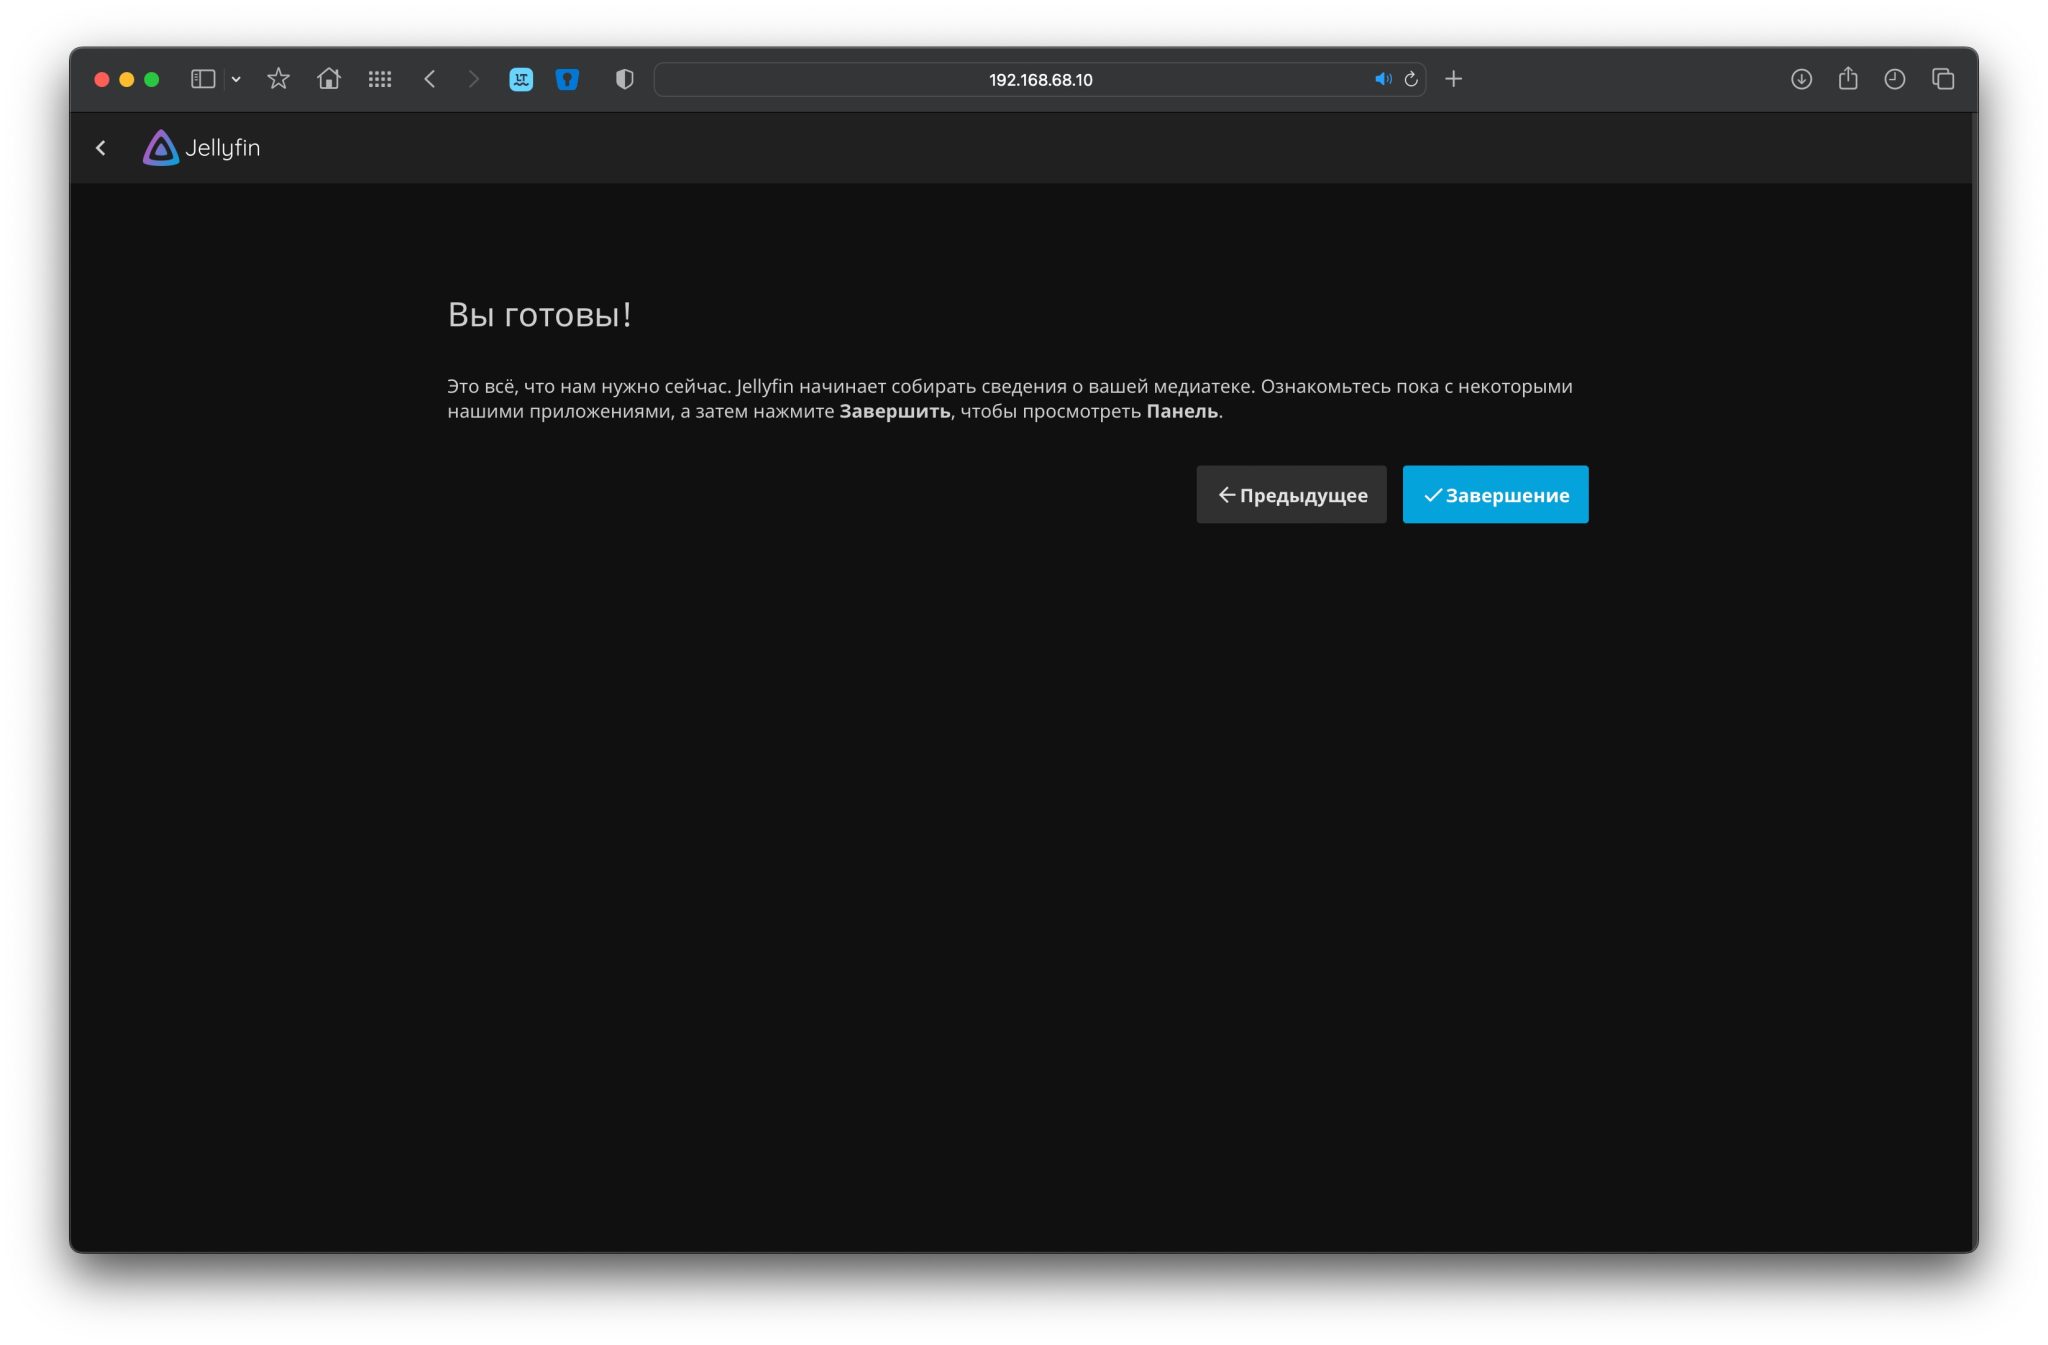This screenshot has height=1345, width=2048.
Task: Show downloads icon in toolbar
Action: (x=1801, y=79)
